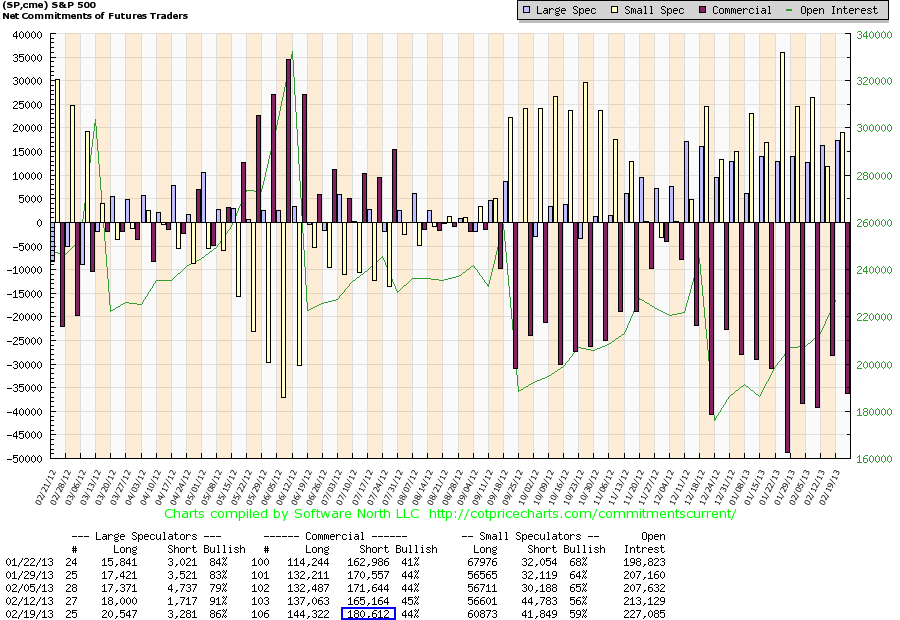Click the '02/12/13' table row date
The width and height of the screenshot is (900, 620).
coord(29,601)
